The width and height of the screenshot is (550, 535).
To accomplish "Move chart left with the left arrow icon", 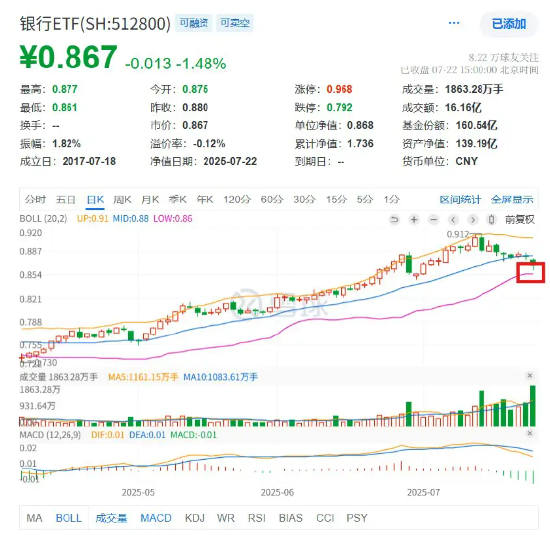I will click(453, 220).
